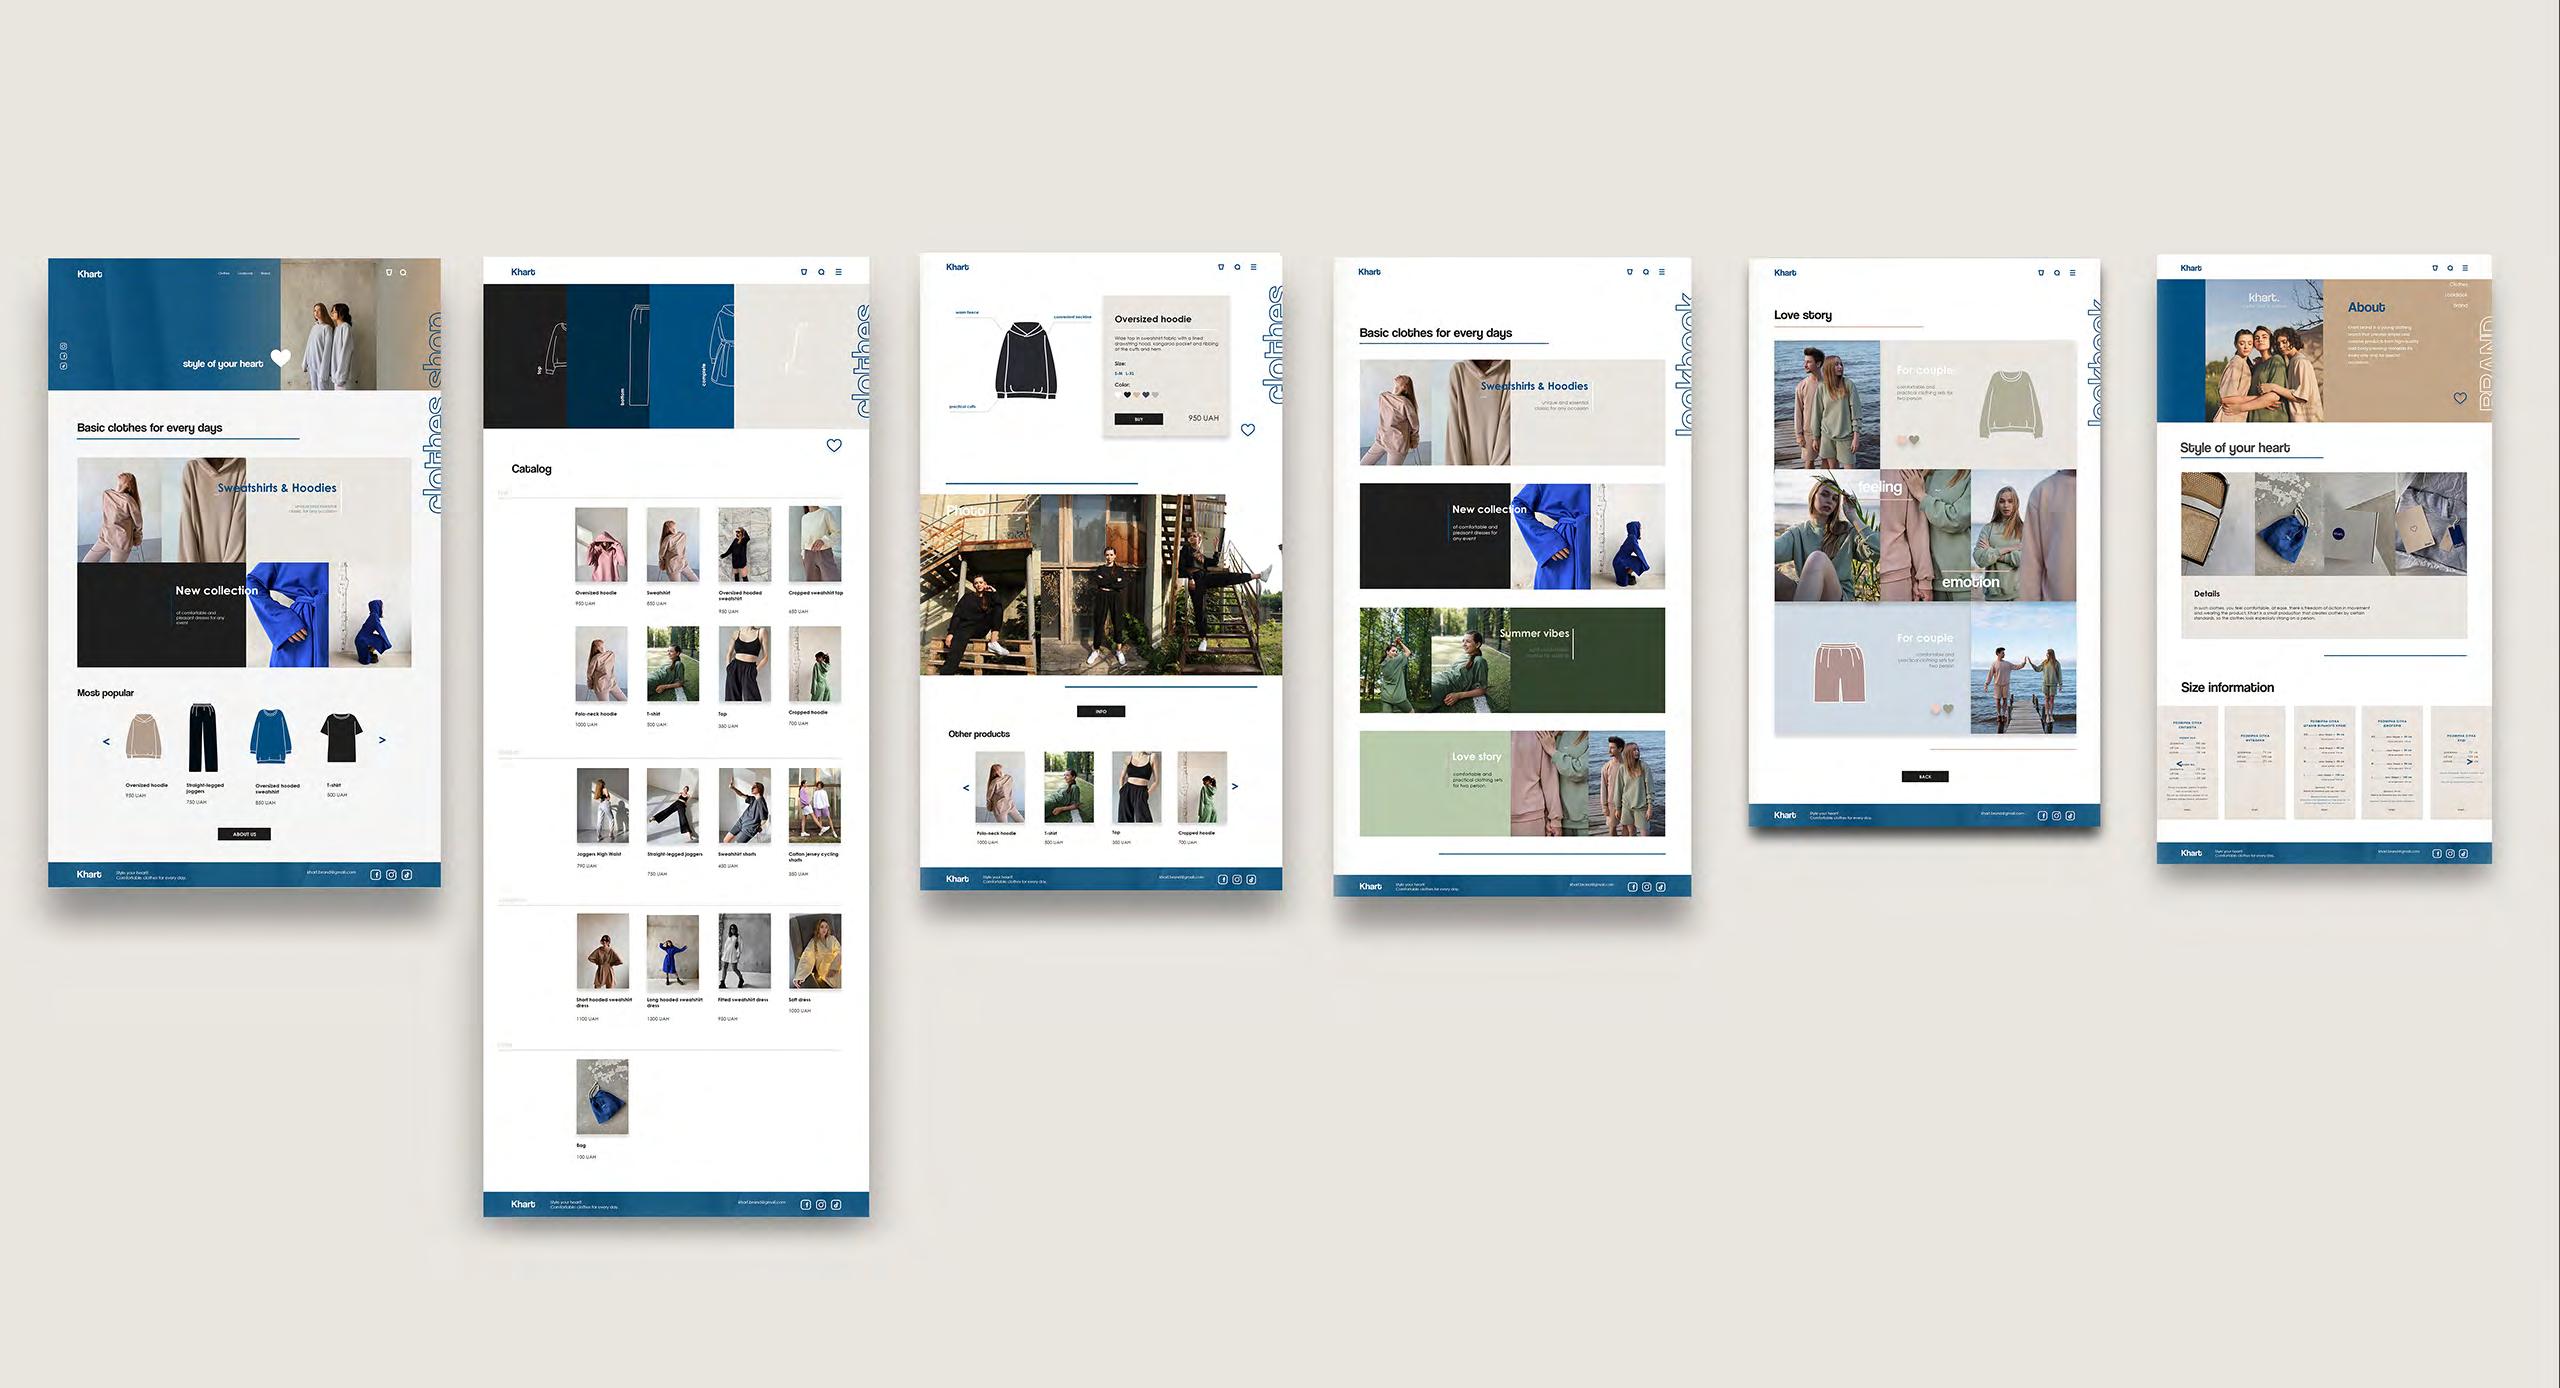Open Facebook from the home page footer
The image size is (2560, 1388).
[x=376, y=874]
